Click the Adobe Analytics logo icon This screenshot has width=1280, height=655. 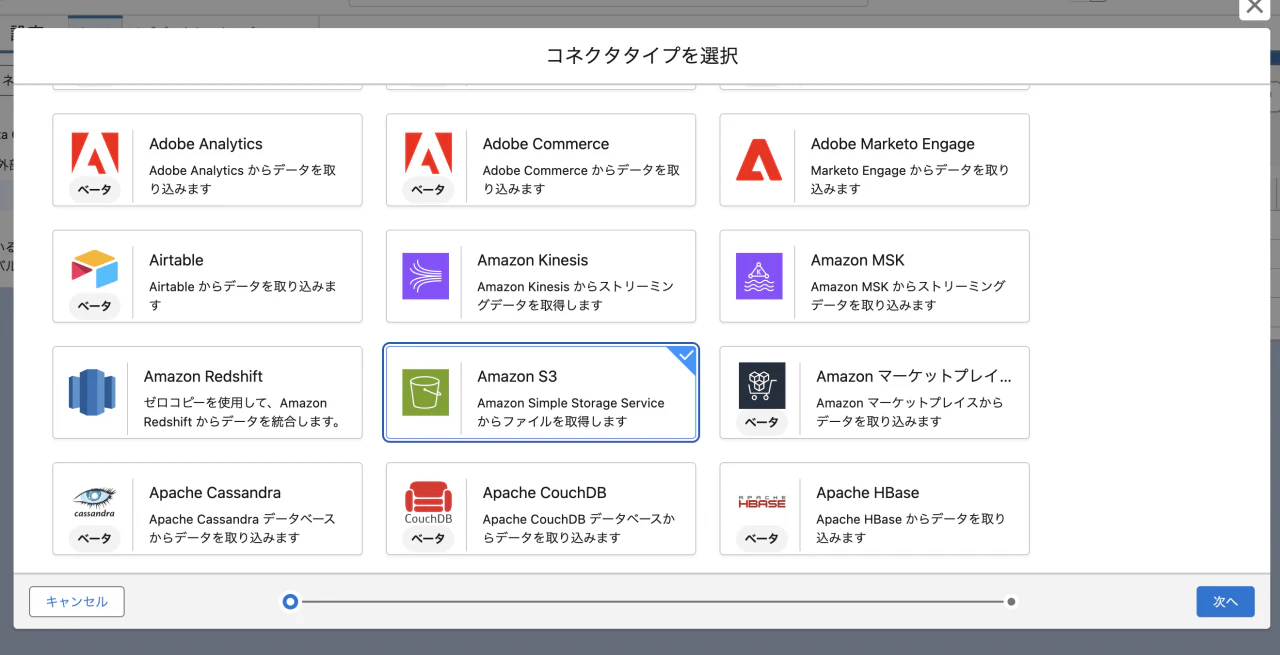pyautogui.click(x=95, y=152)
